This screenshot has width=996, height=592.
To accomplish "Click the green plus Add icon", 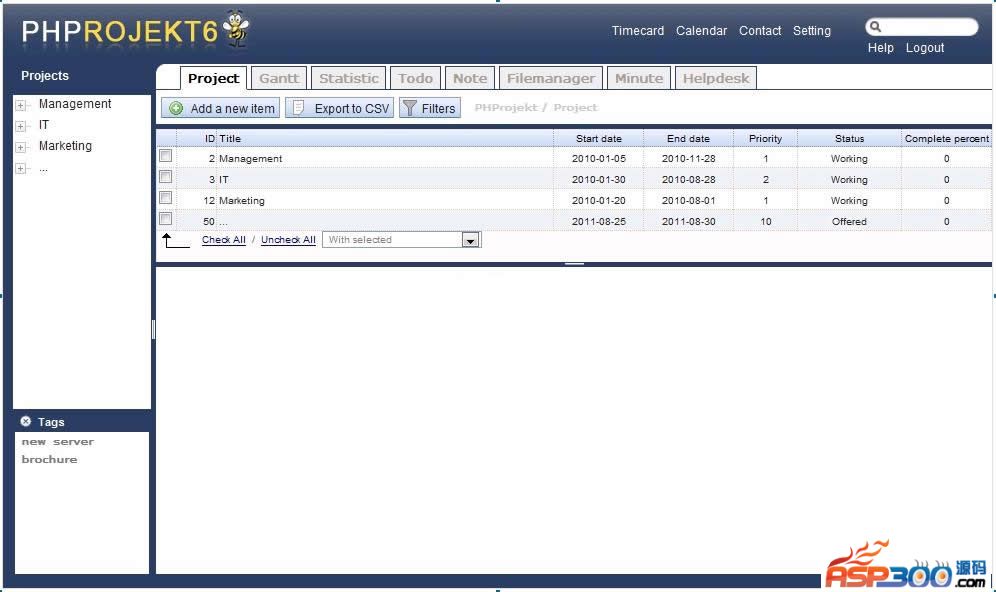I will [177, 108].
